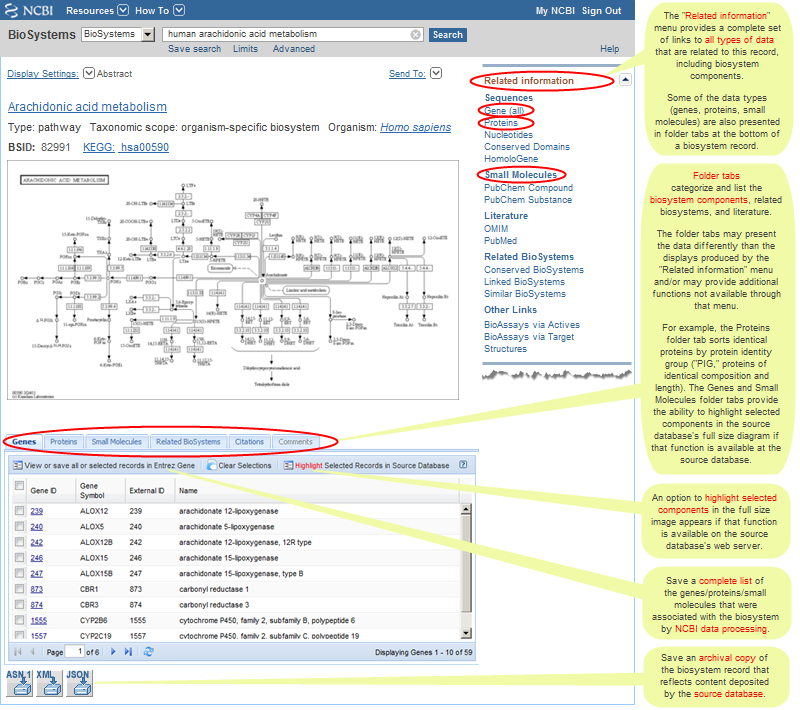The width and height of the screenshot is (800, 710).
Task: Open BioAssays via Target link
Action: (529, 337)
